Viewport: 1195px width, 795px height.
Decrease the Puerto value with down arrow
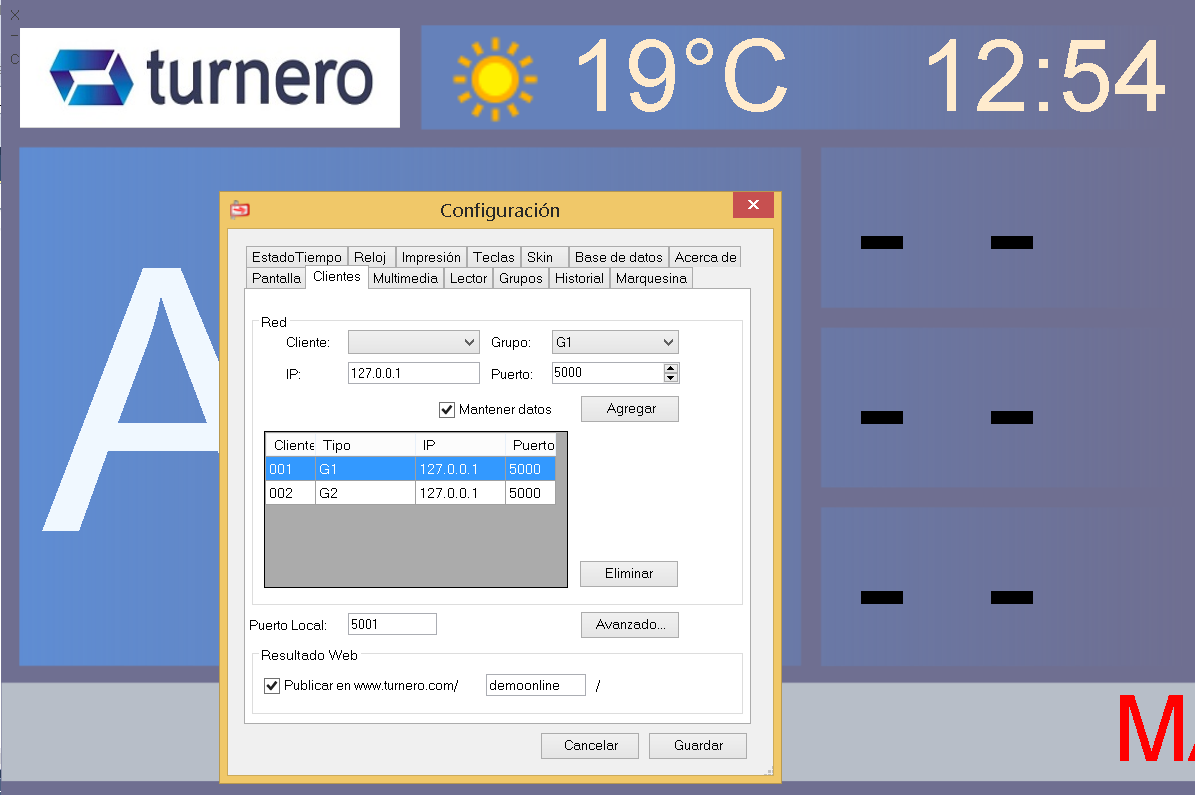(671, 378)
